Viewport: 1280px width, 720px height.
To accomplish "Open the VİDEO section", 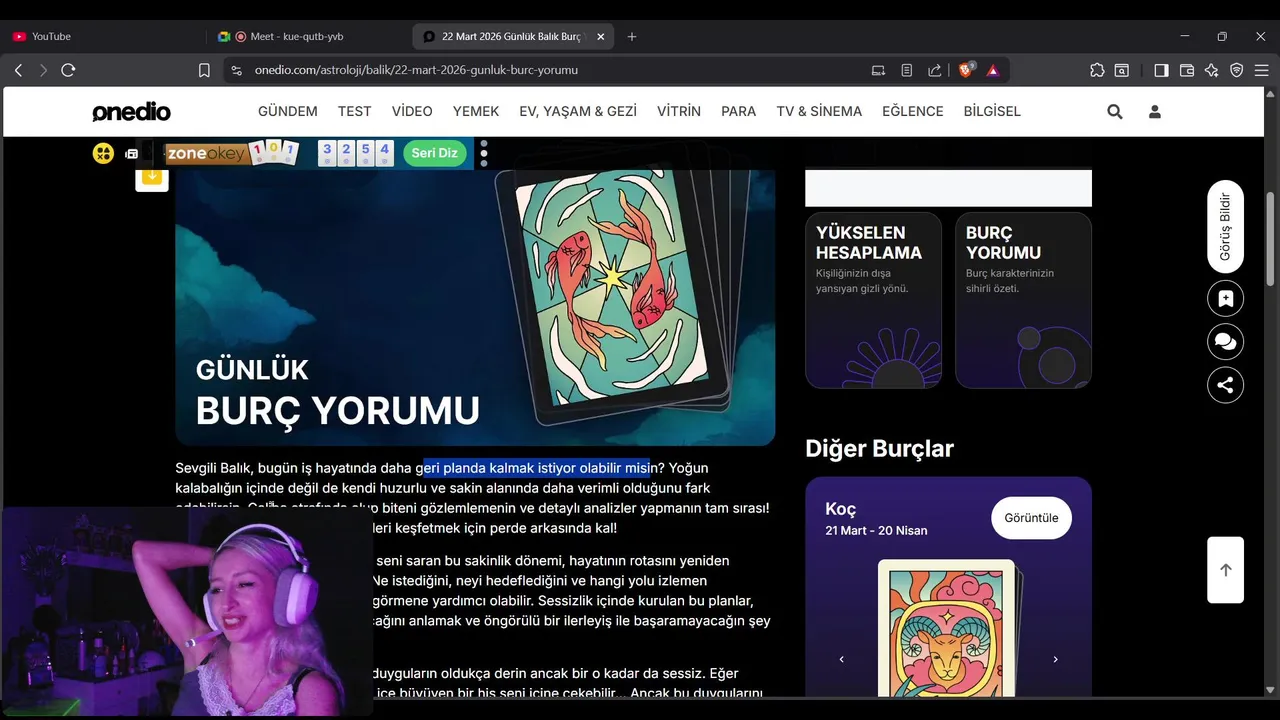I will [x=412, y=111].
